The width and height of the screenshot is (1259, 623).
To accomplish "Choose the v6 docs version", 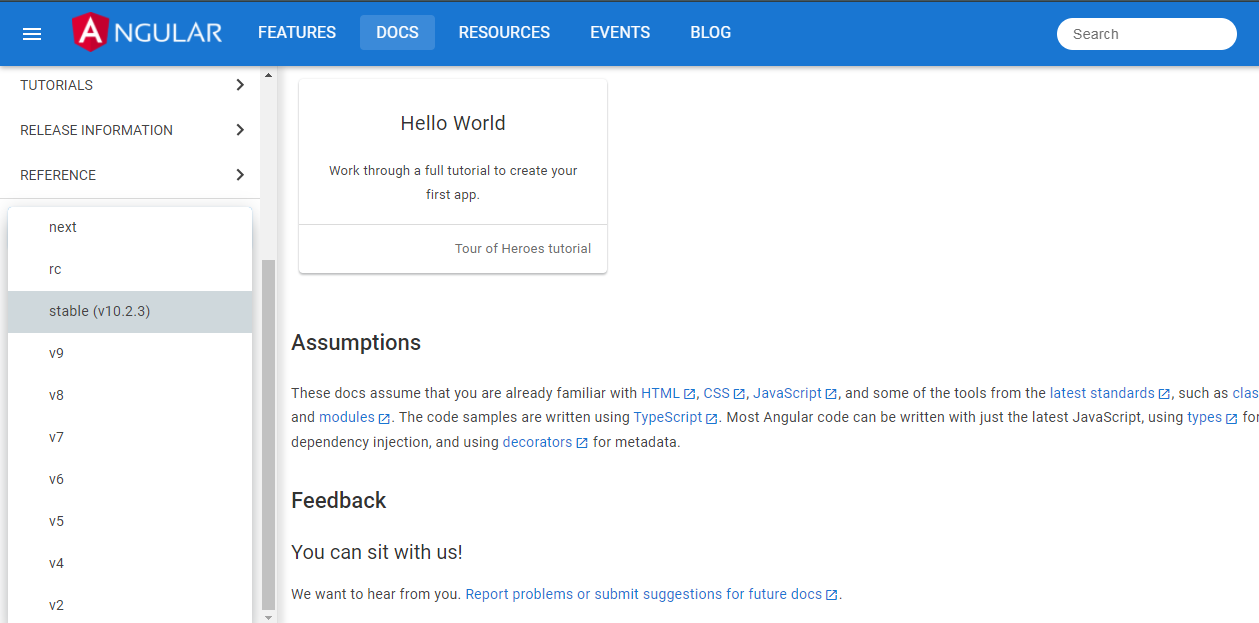I will [x=130, y=479].
